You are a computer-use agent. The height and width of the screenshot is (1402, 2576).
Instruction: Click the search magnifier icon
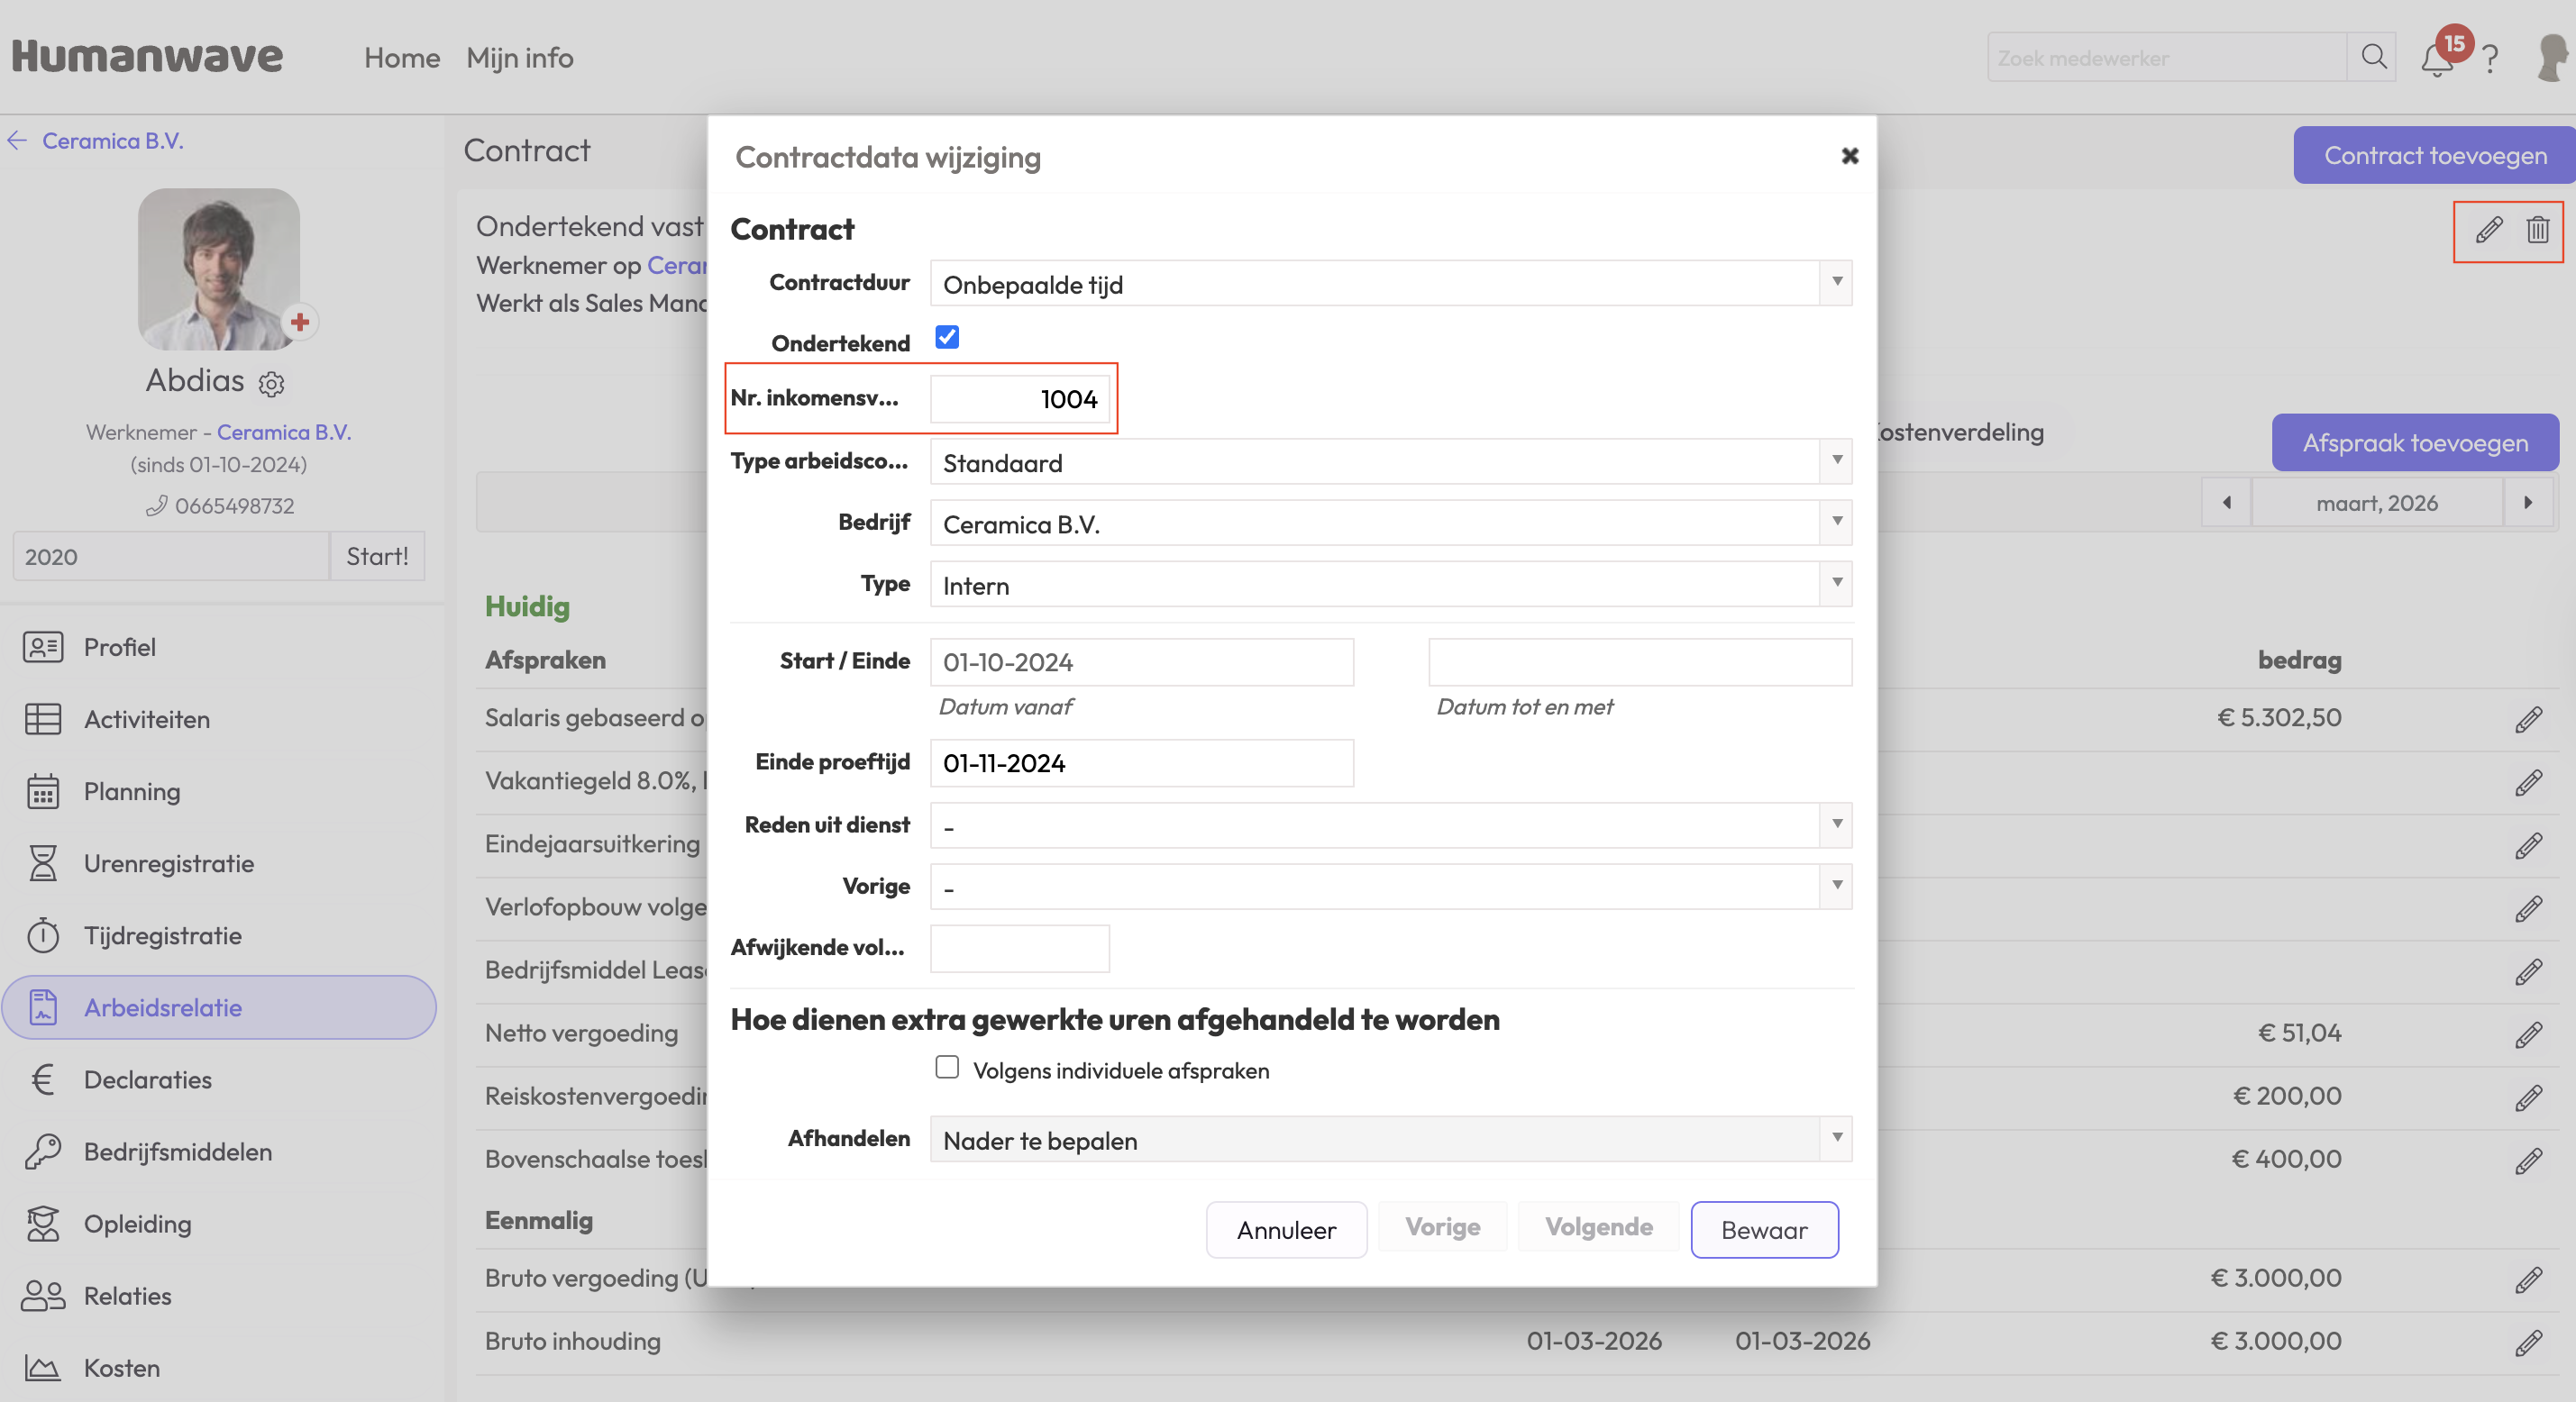tap(2373, 57)
